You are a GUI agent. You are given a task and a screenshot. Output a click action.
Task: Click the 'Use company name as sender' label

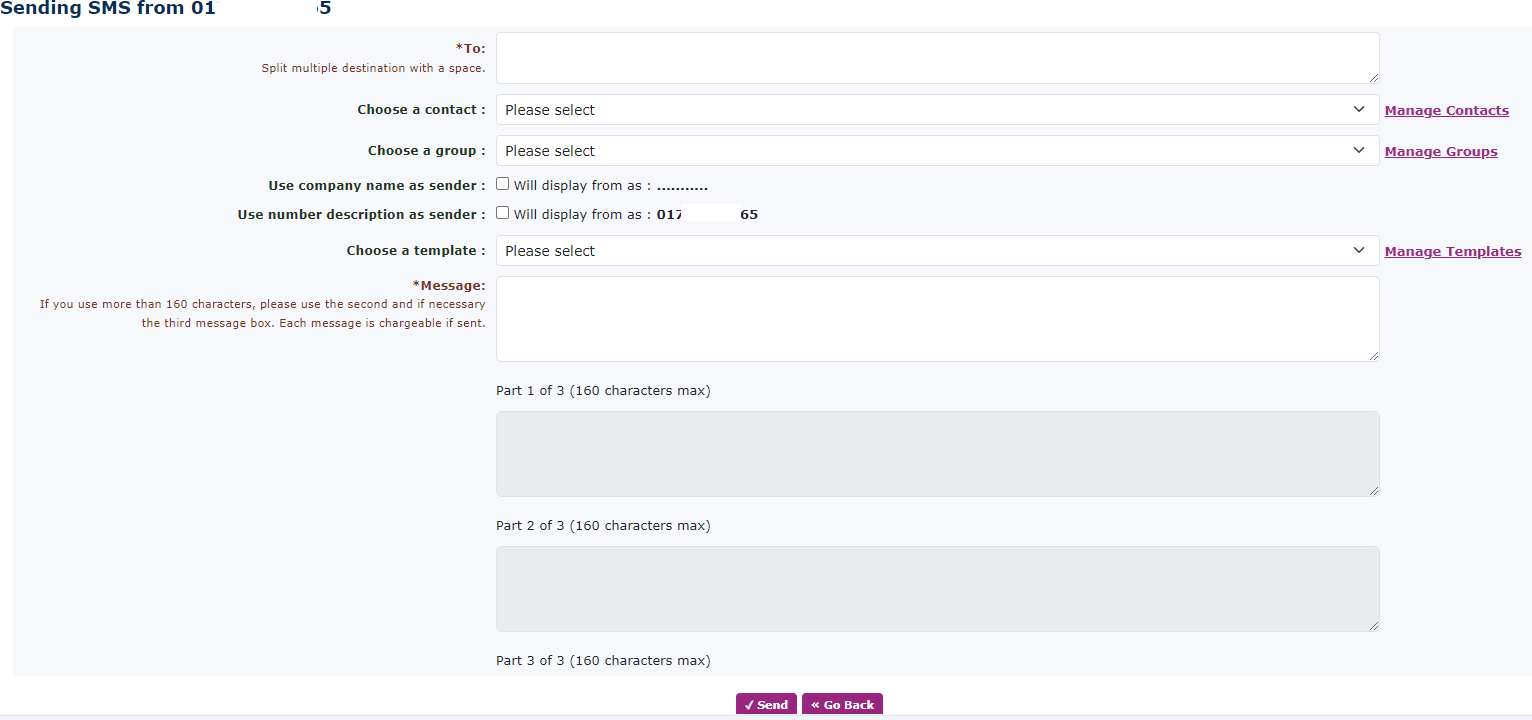377,186
